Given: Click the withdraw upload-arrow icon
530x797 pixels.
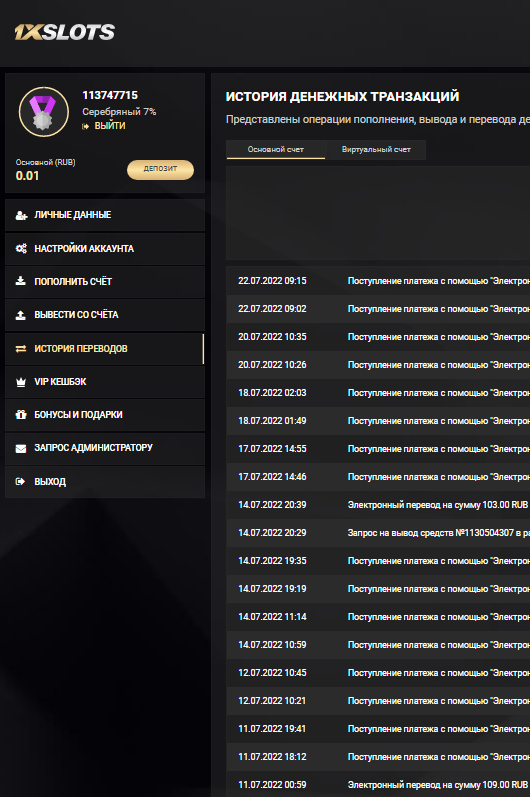Looking at the screenshot, I should coord(20,315).
